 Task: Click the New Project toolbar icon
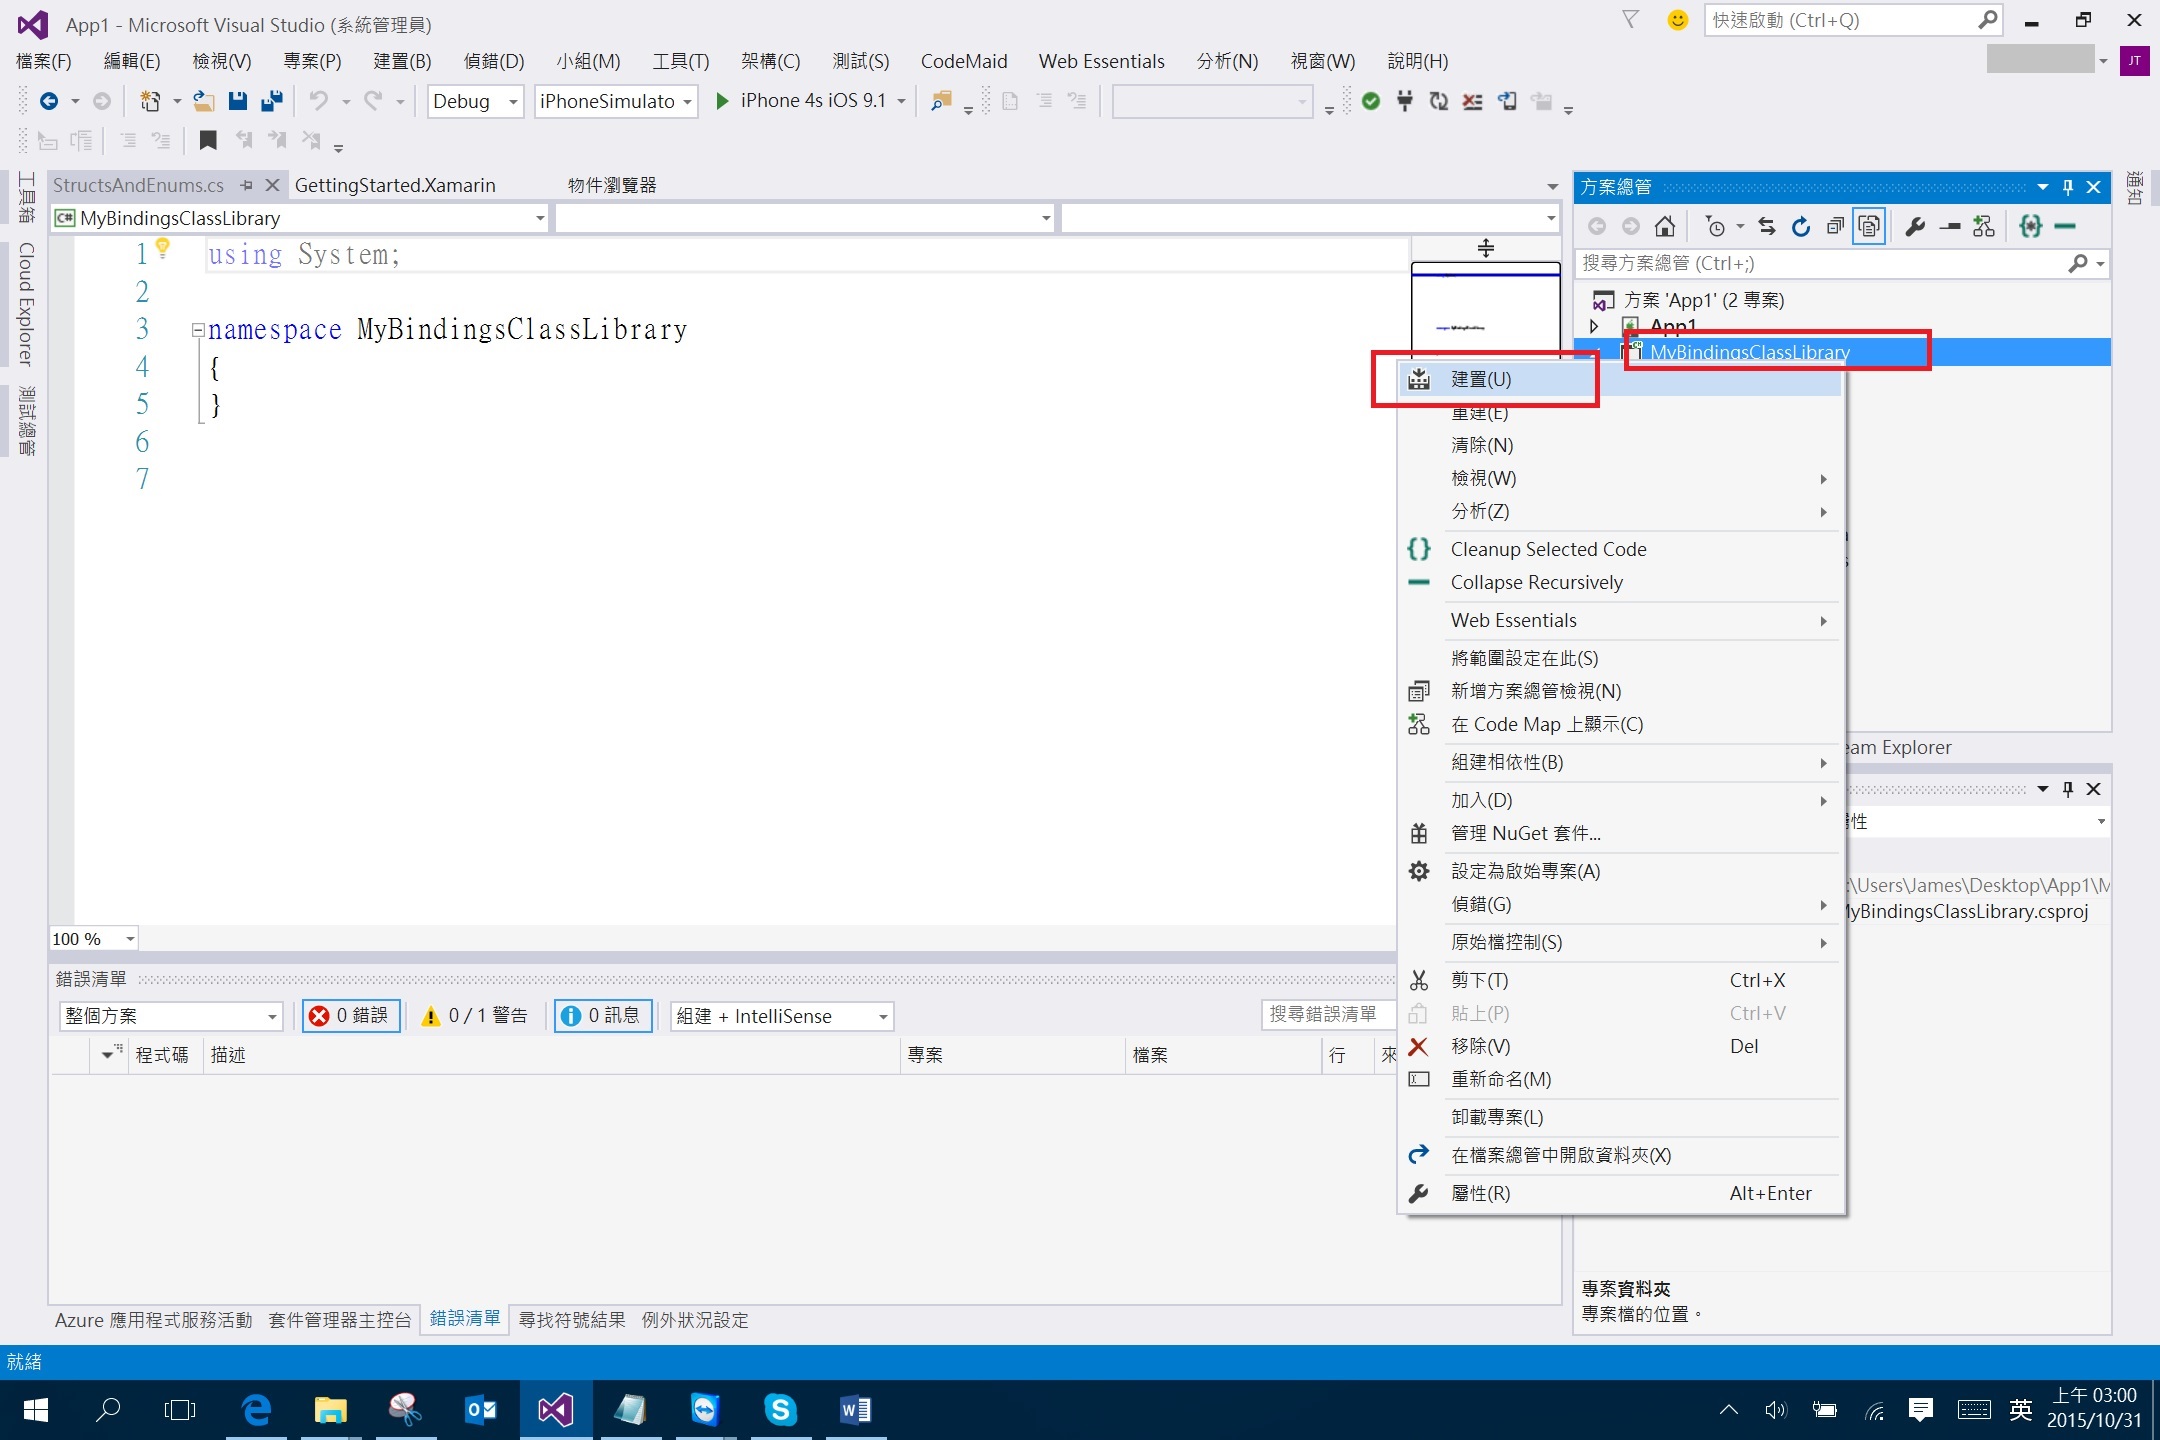pyautogui.click(x=150, y=101)
